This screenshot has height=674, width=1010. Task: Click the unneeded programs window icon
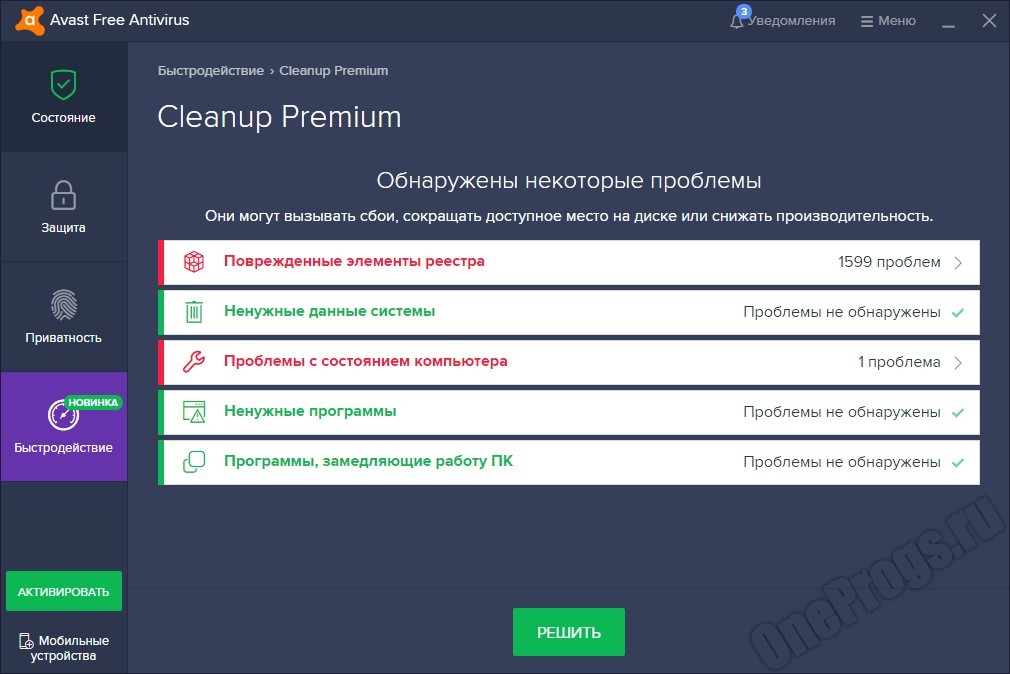[193, 412]
